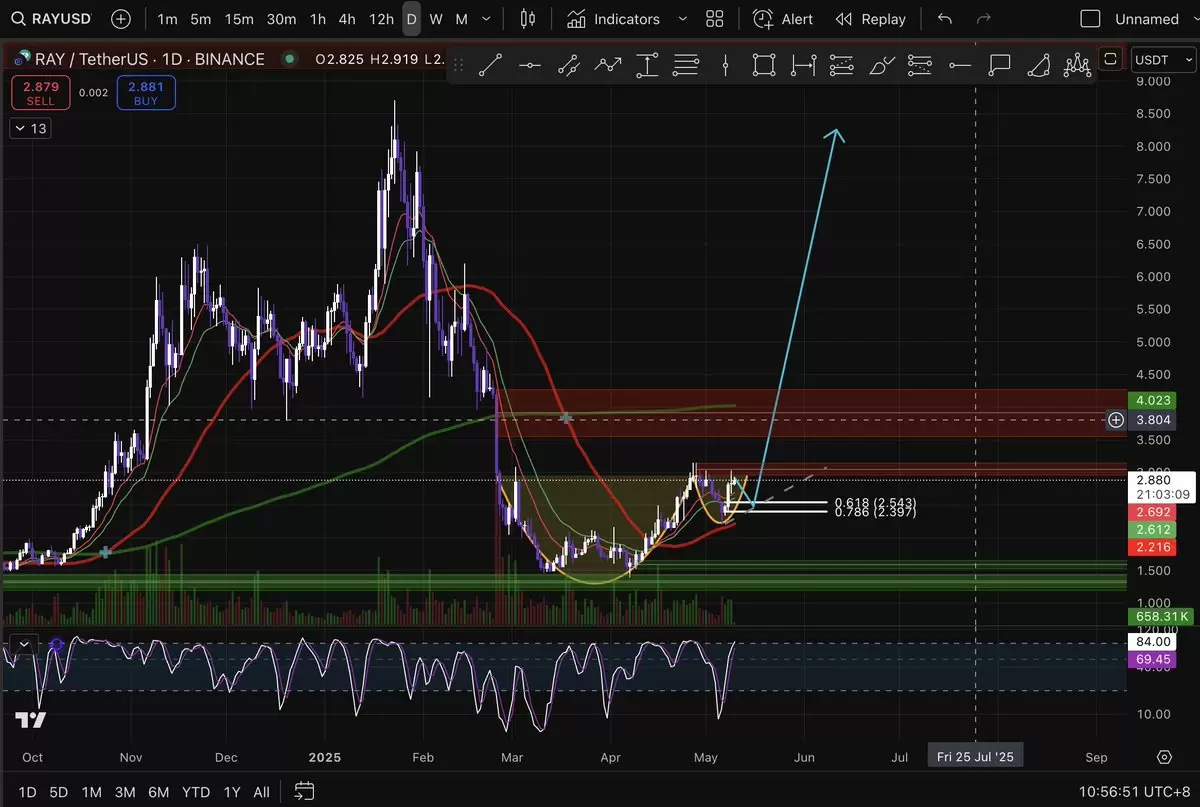Click the 2.881 BUY button
The height and width of the screenshot is (807, 1200).
[146, 93]
